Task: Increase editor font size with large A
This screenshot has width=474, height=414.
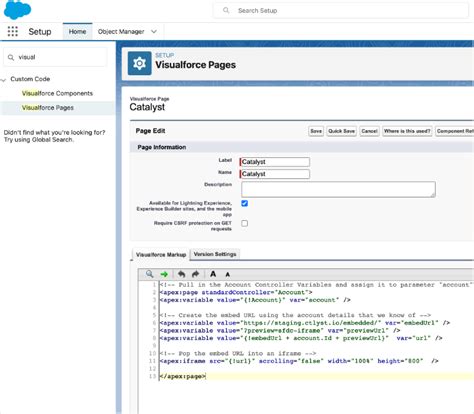Action: point(213,274)
